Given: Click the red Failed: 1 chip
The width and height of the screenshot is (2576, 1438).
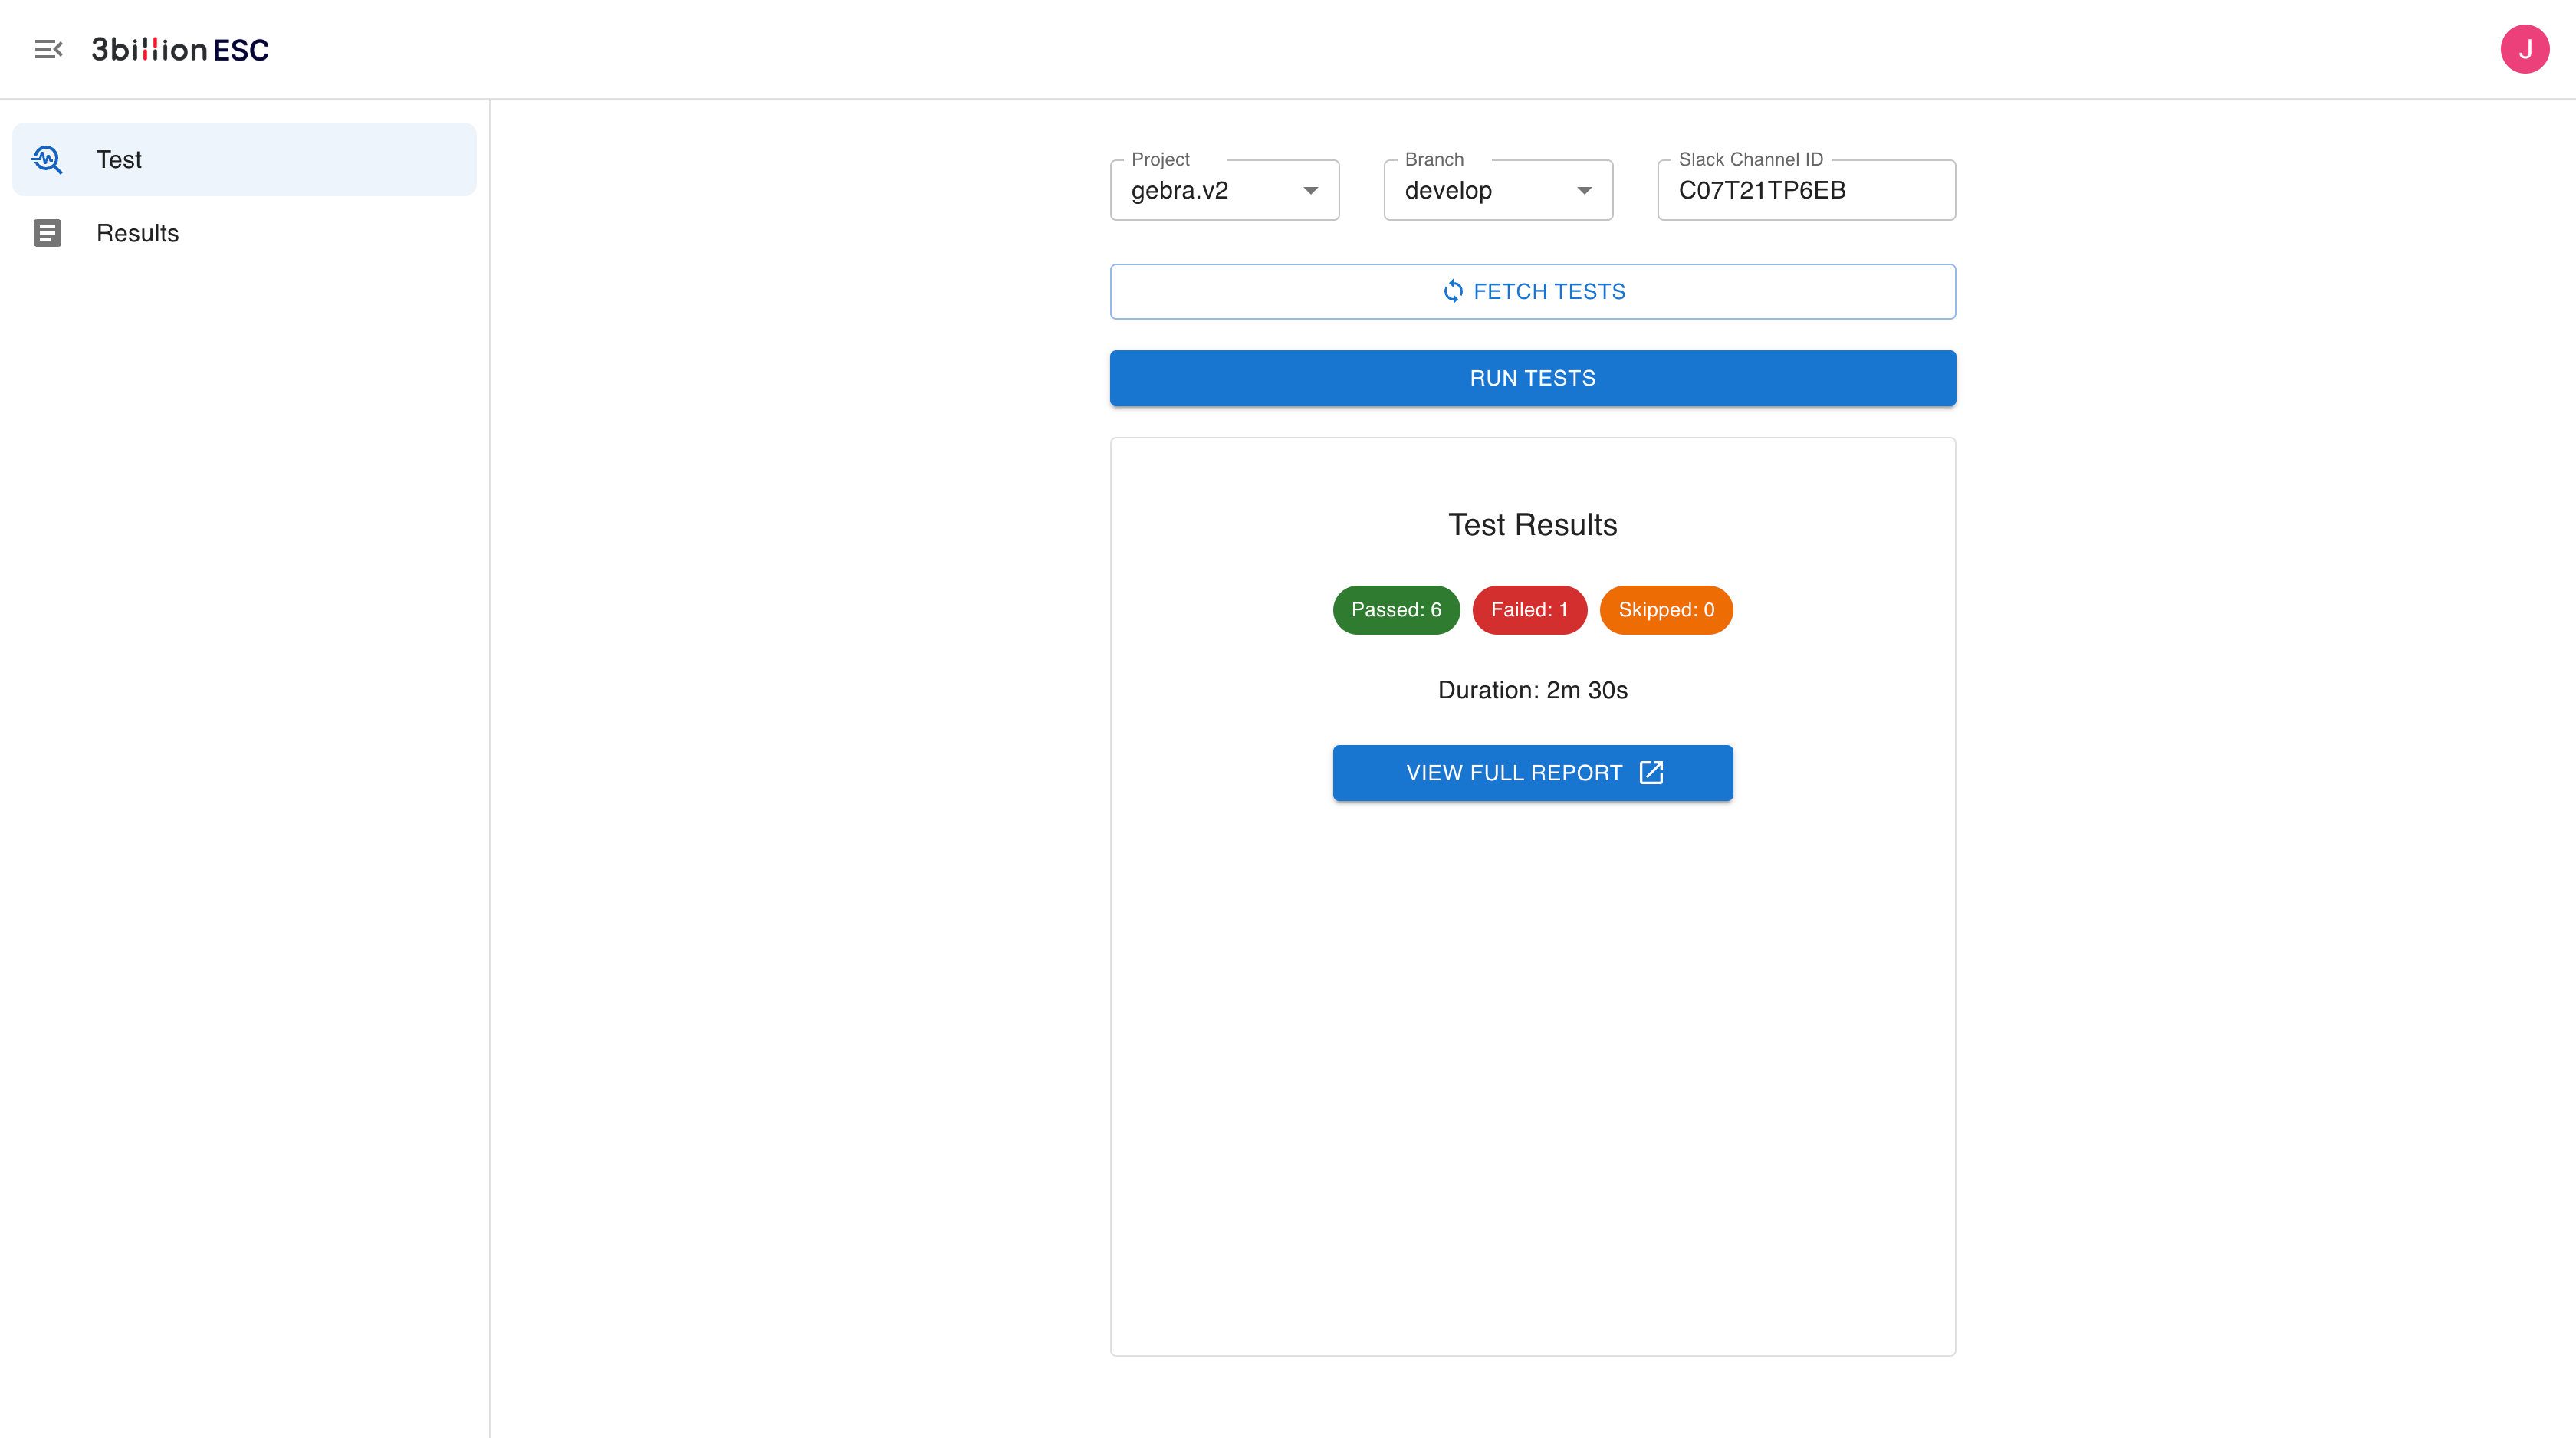Looking at the screenshot, I should pyautogui.click(x=1529, y=609).
